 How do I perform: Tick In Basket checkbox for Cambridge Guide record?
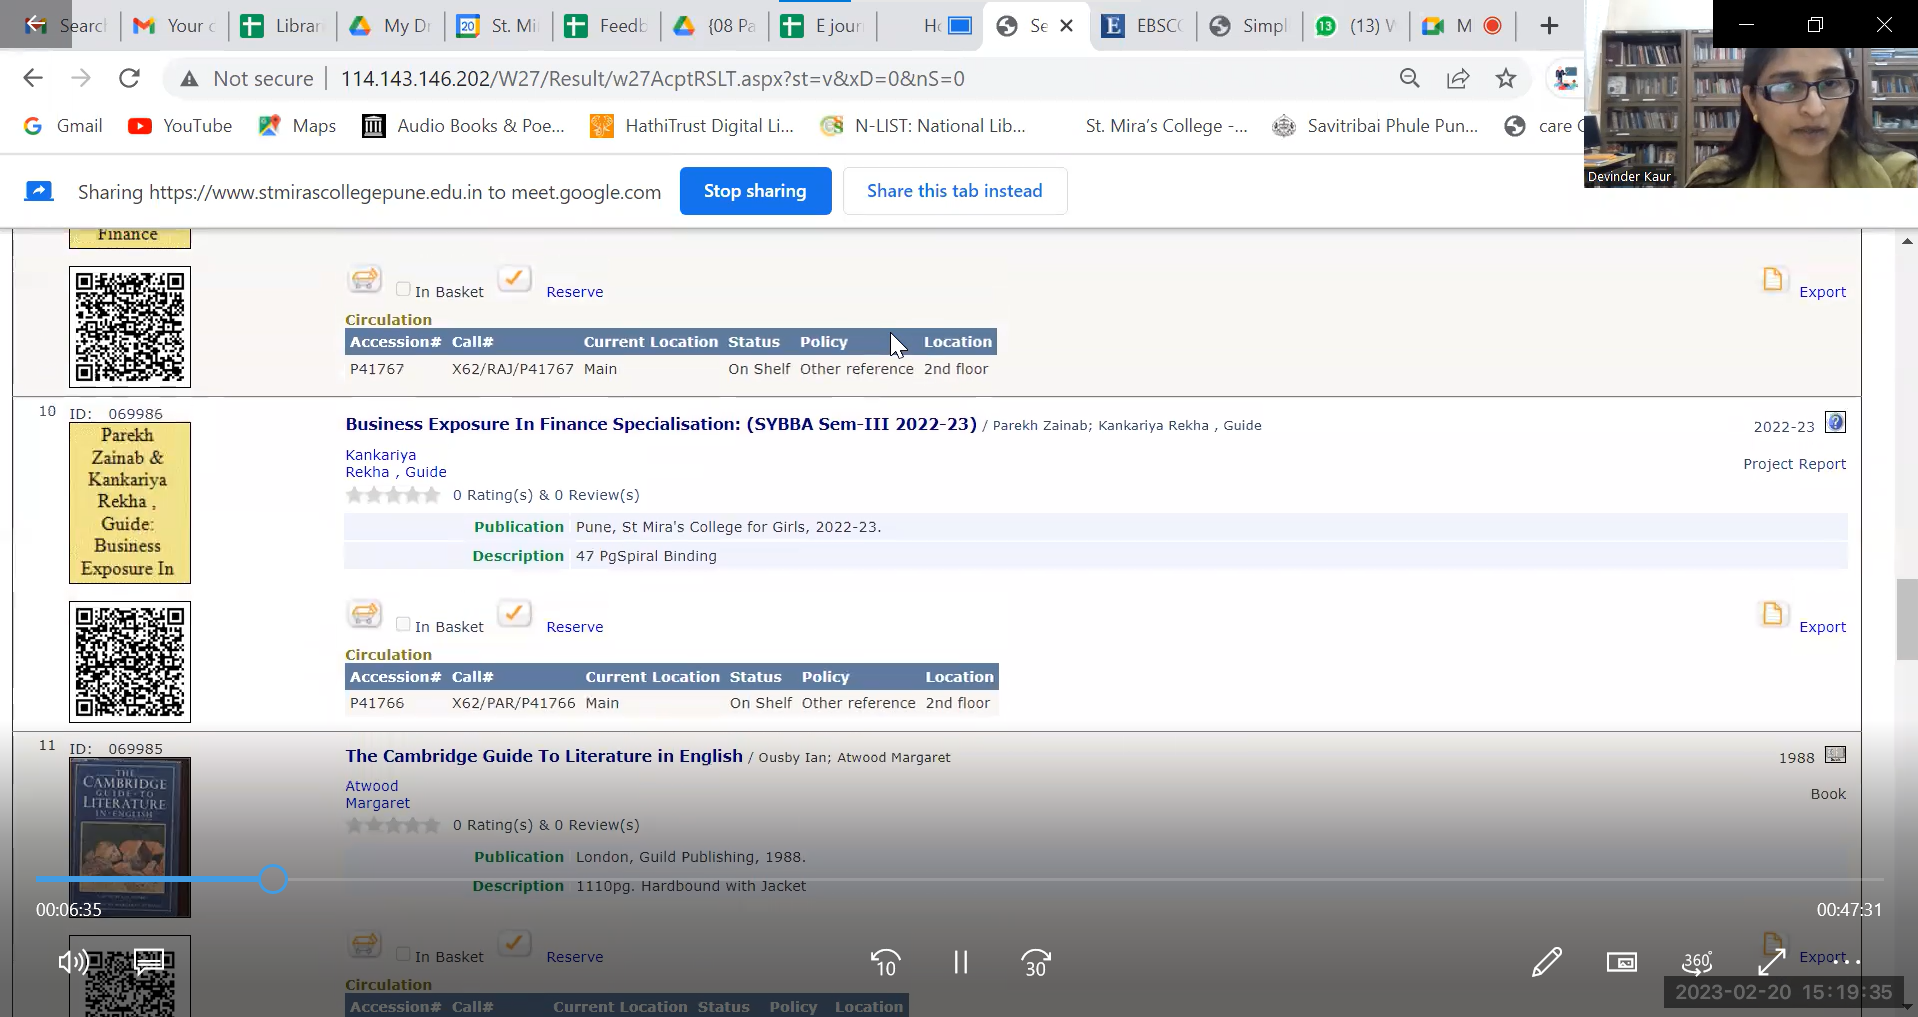(403, 955)
